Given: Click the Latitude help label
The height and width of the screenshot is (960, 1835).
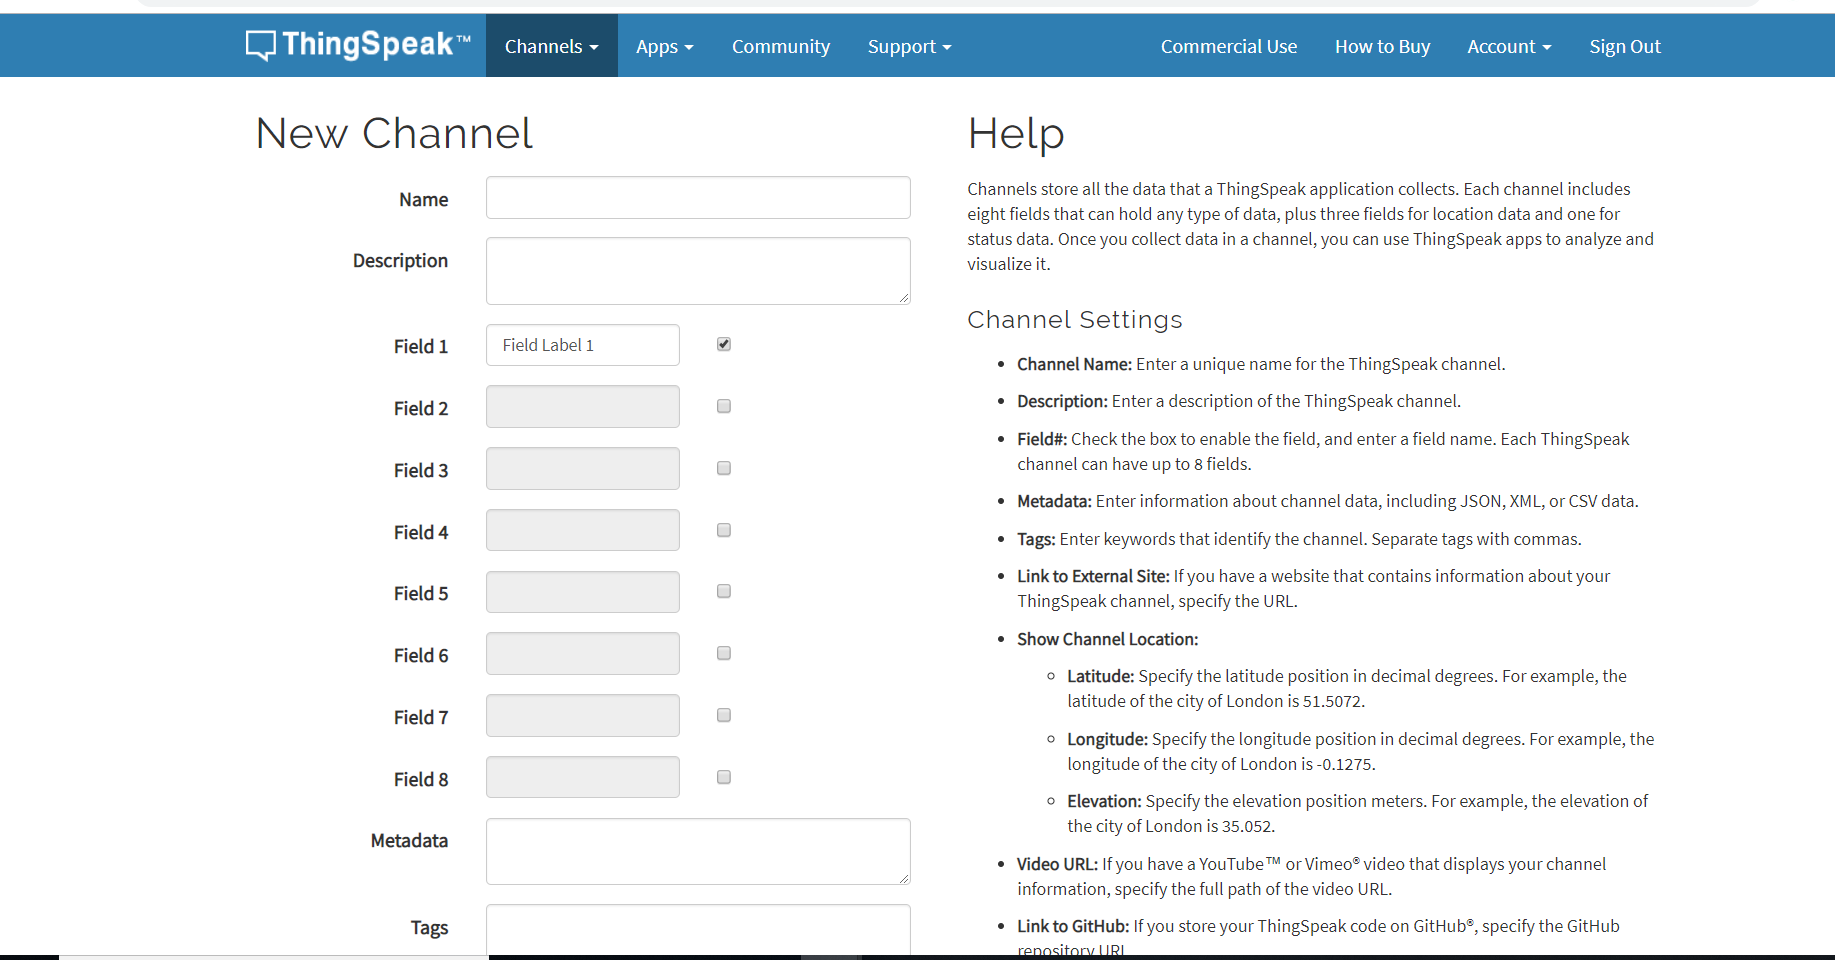Looking at the screenshot, I should (1100, 676).
